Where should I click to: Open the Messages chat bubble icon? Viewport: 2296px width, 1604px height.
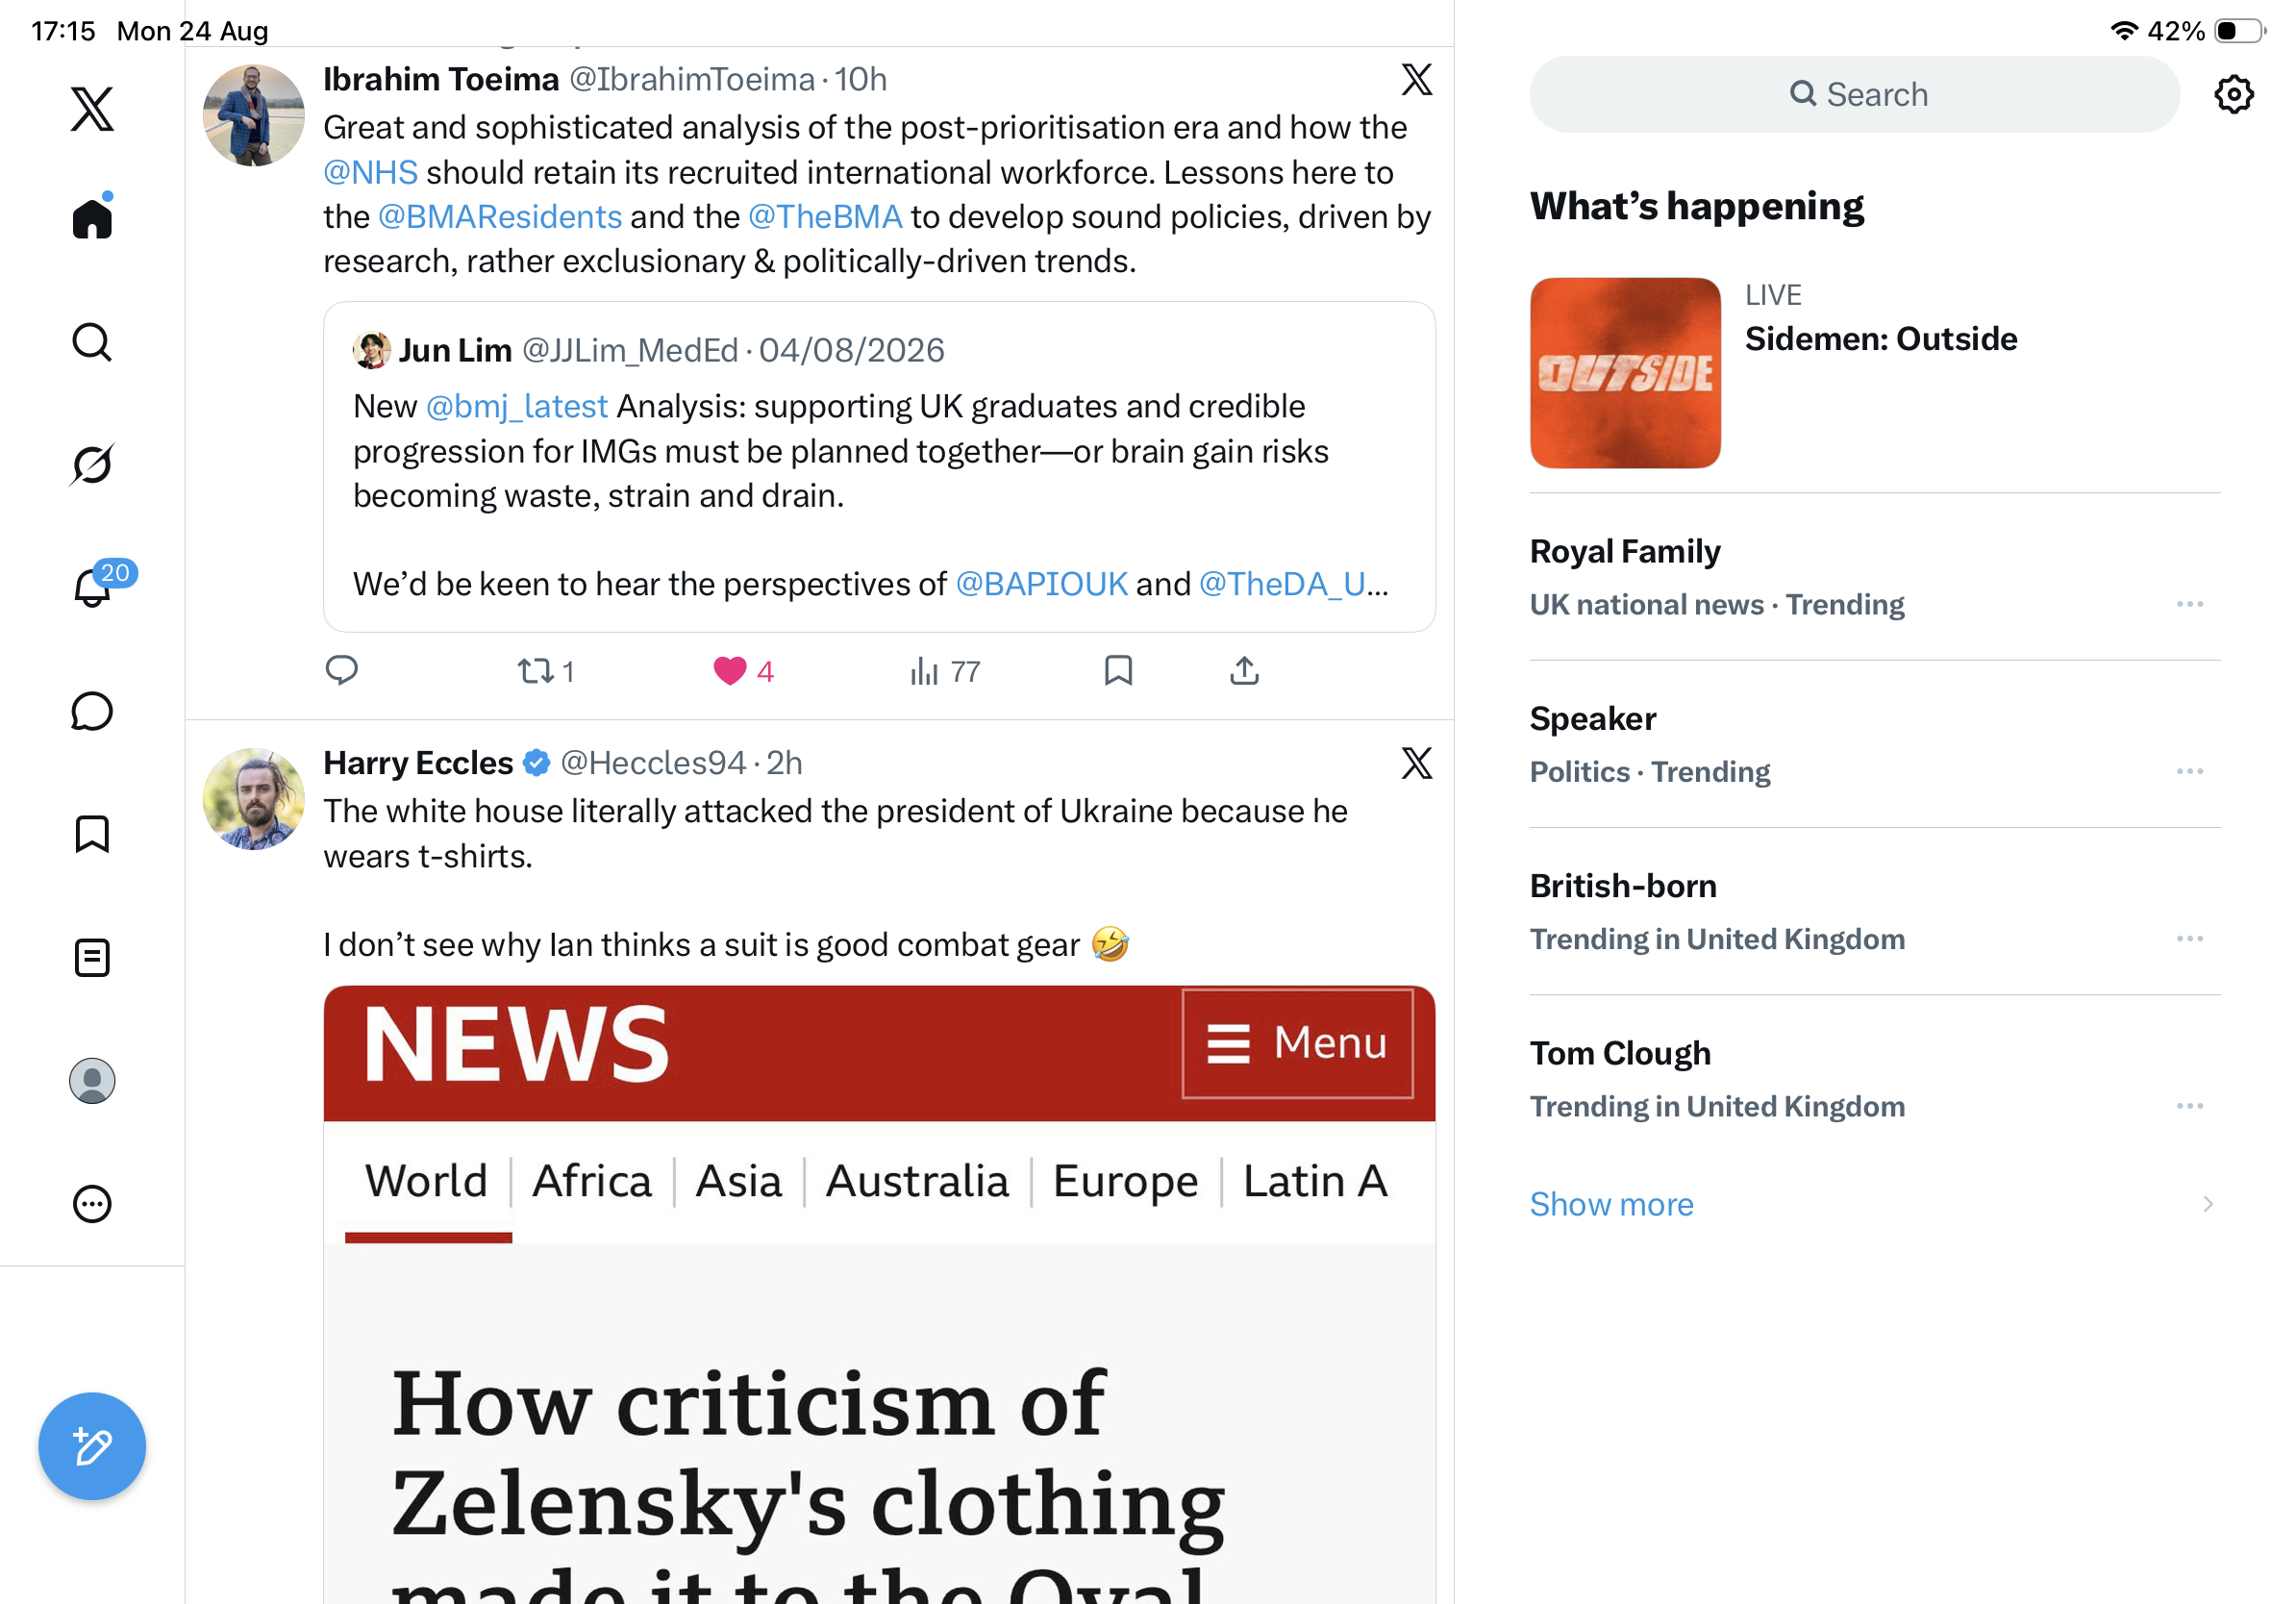(92, 711)
